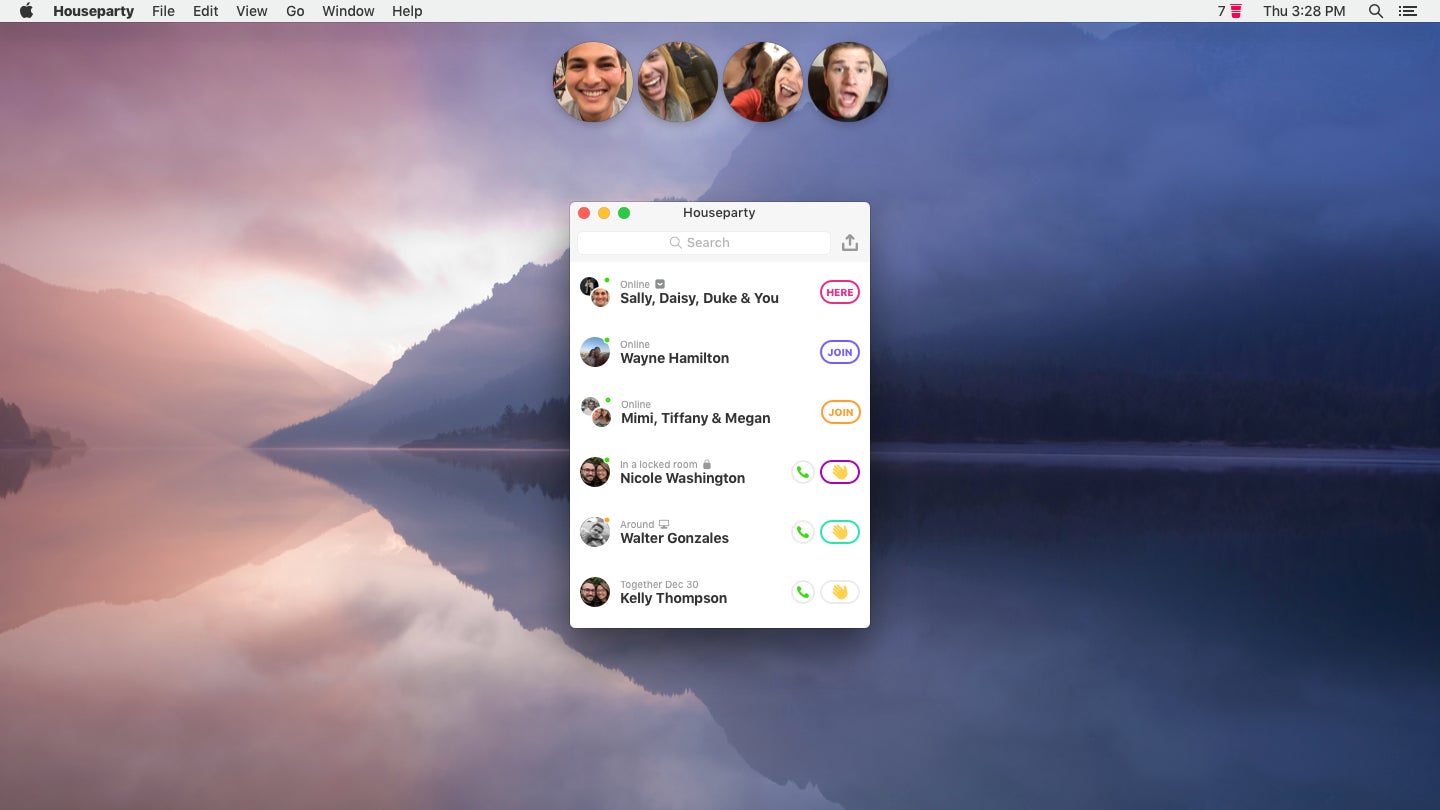Open the Help menu

[407, 11]
